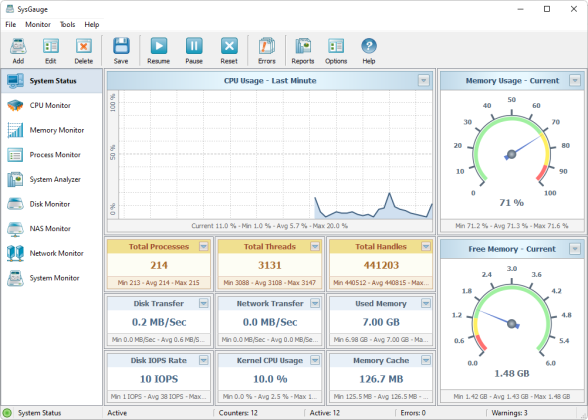Click 'Errors: 0' in the status bar
588x420 pixels.
click(413, 413)
